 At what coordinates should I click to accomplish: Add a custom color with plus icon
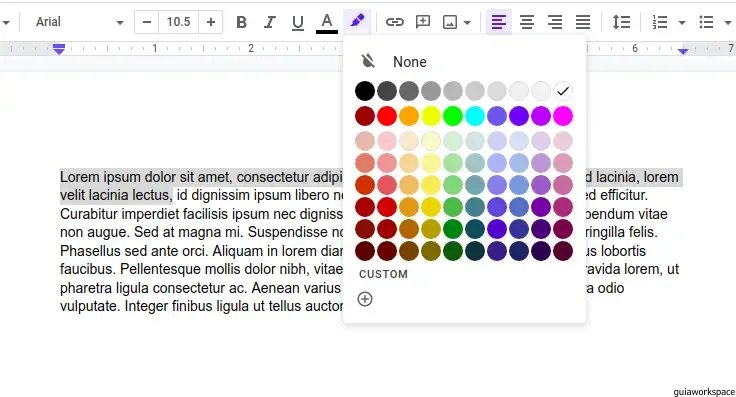[x=365, y=299]
